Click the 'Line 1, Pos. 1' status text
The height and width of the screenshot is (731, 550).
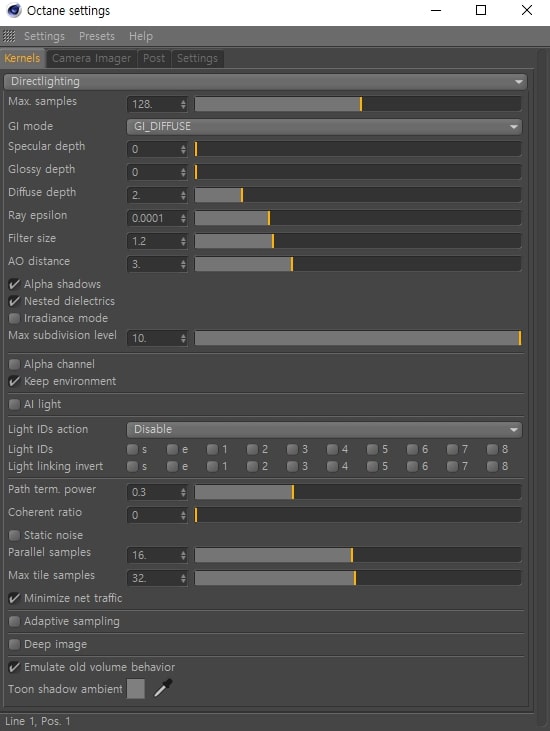38,721
